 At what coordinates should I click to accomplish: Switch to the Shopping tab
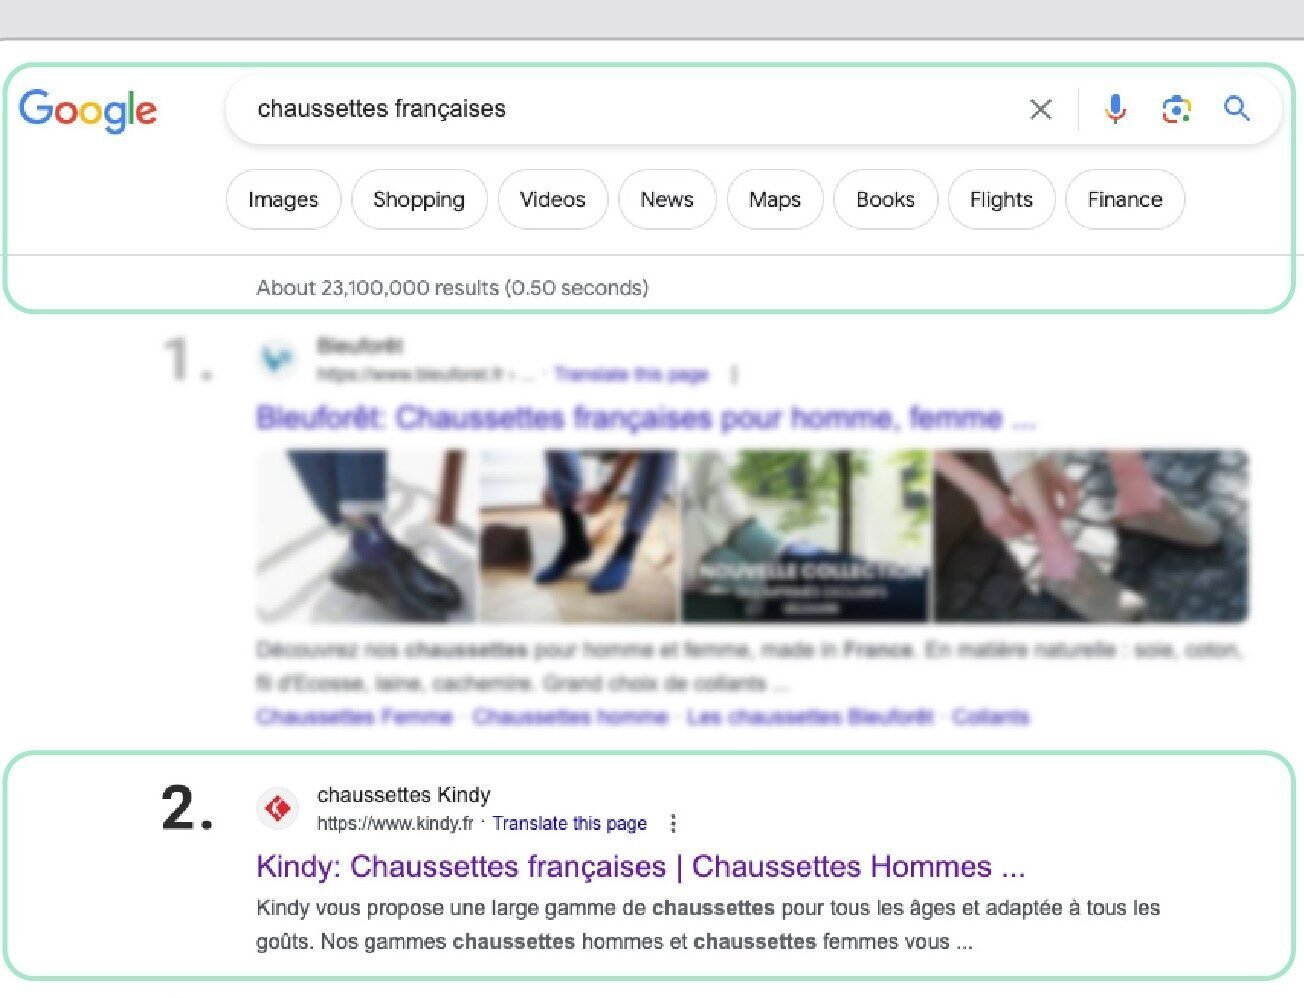419,200
